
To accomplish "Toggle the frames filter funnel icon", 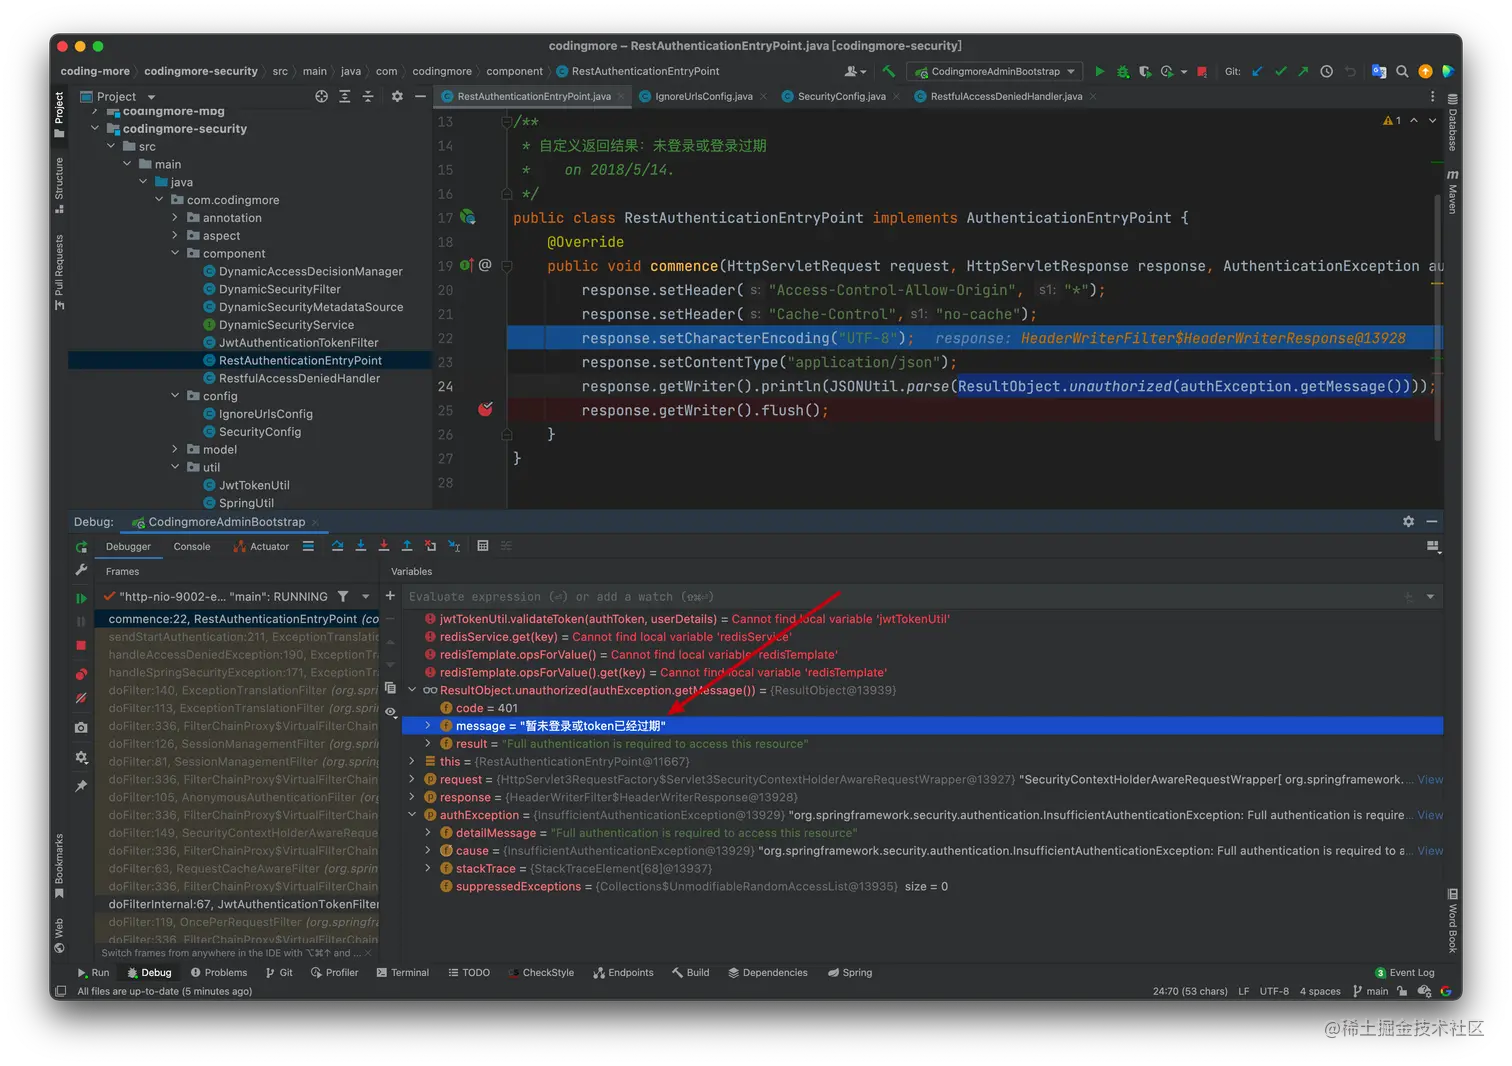I will [x=343, y=596].
